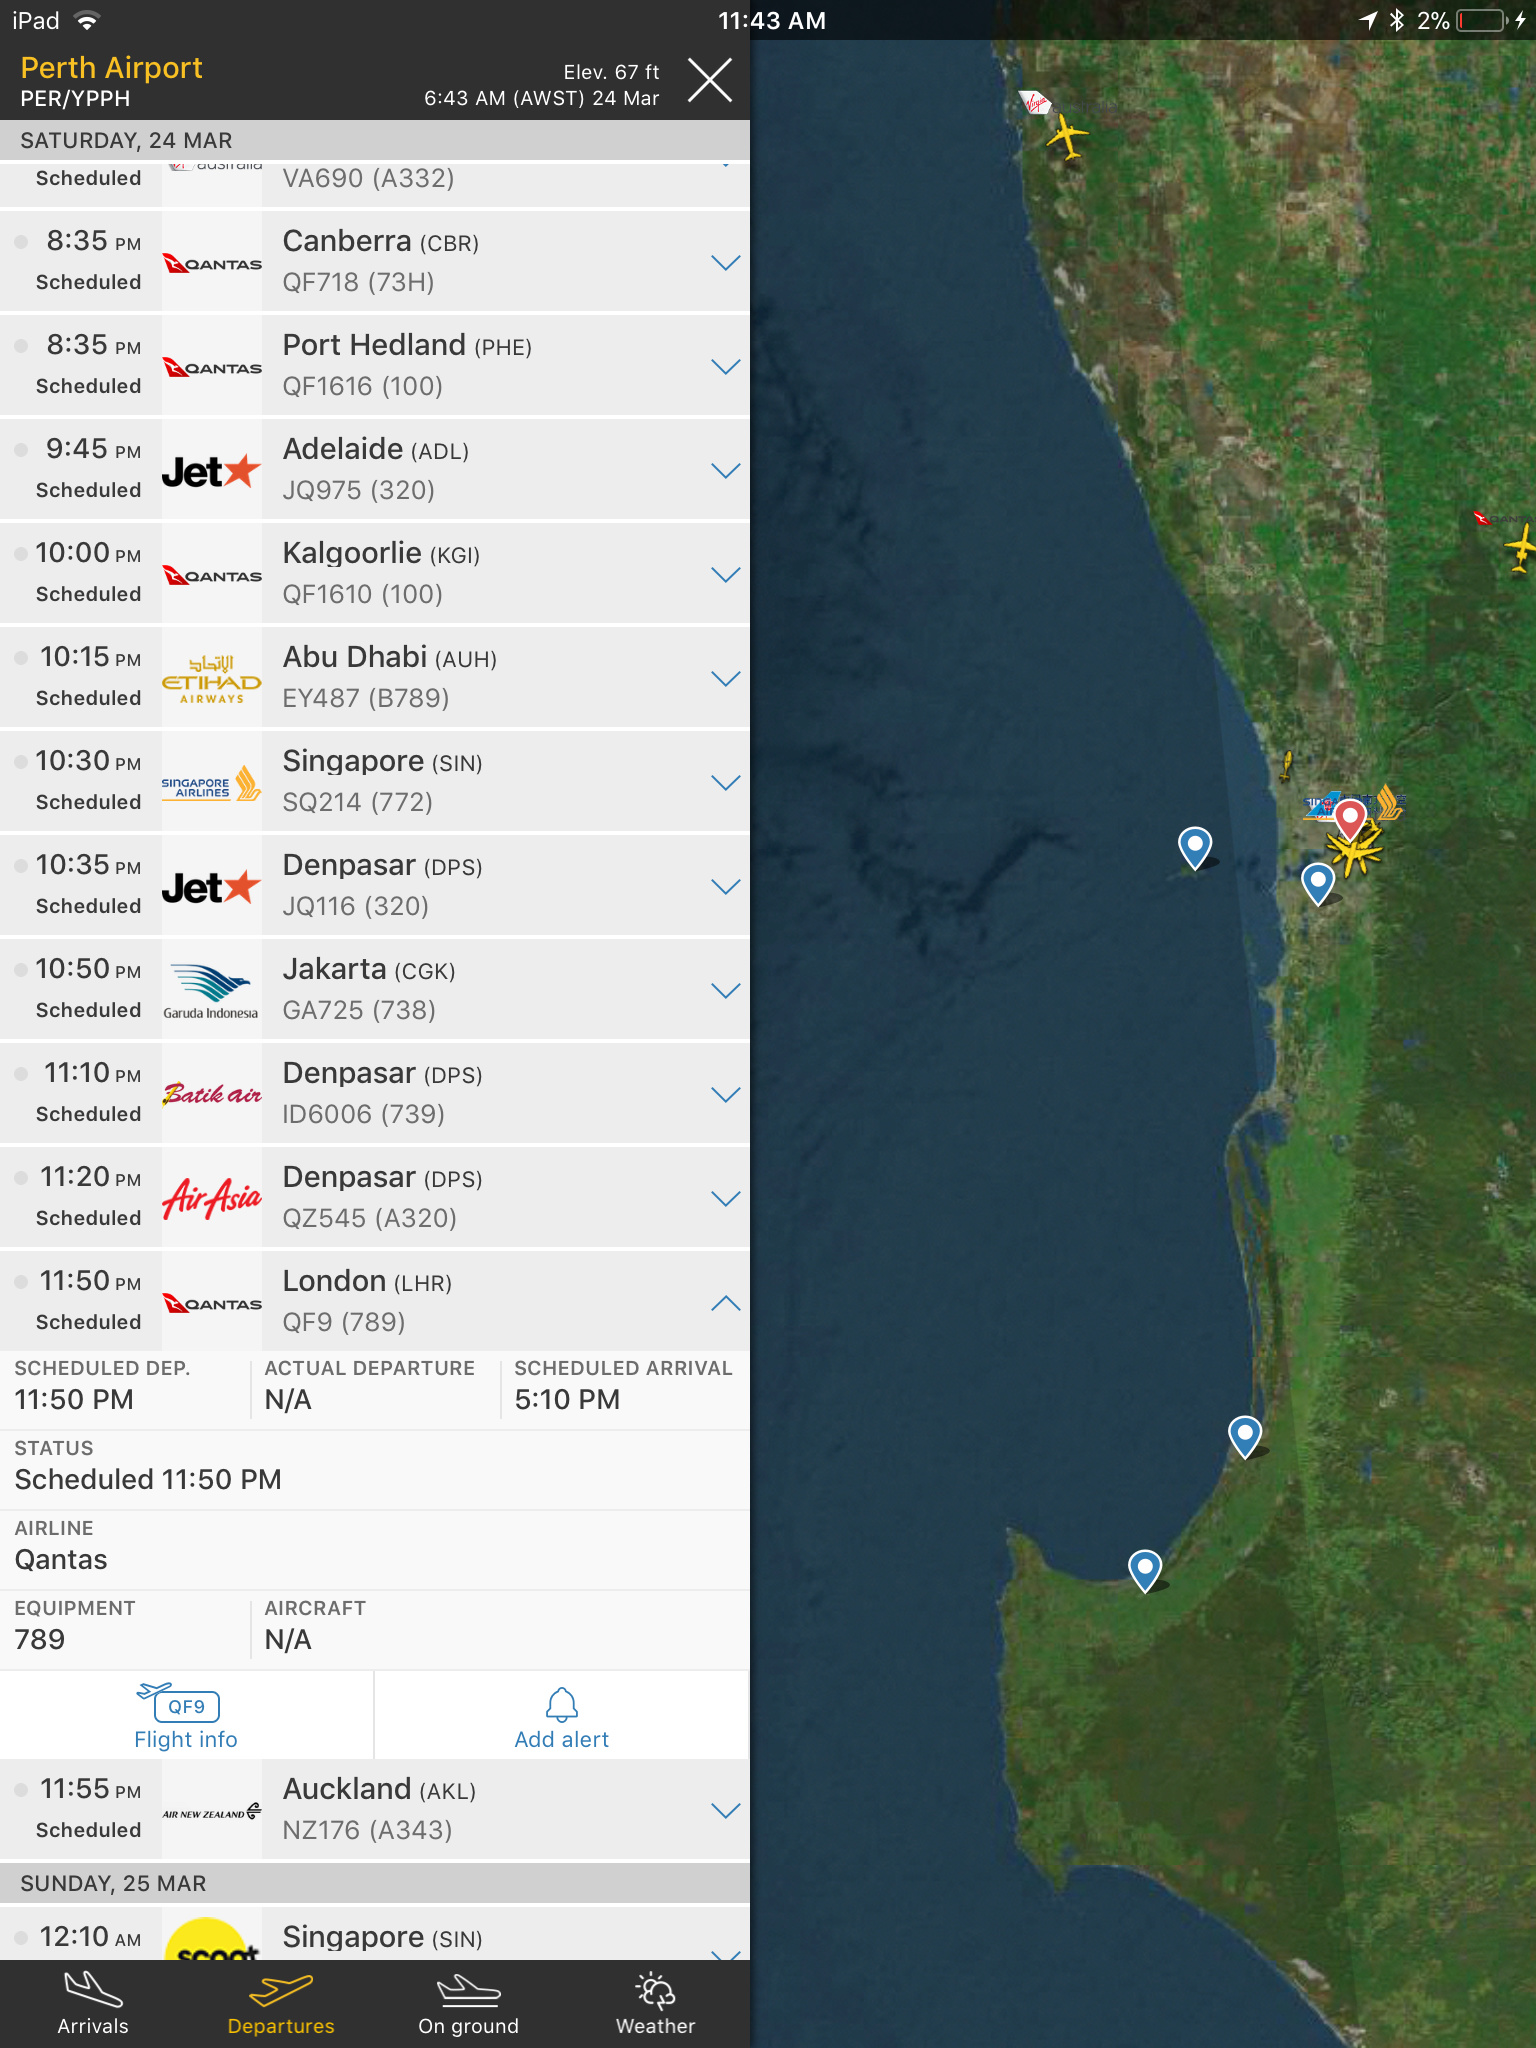Select the Virgin Australia aircraft on map
1536x2048 pixels.
pos(1067,136)
